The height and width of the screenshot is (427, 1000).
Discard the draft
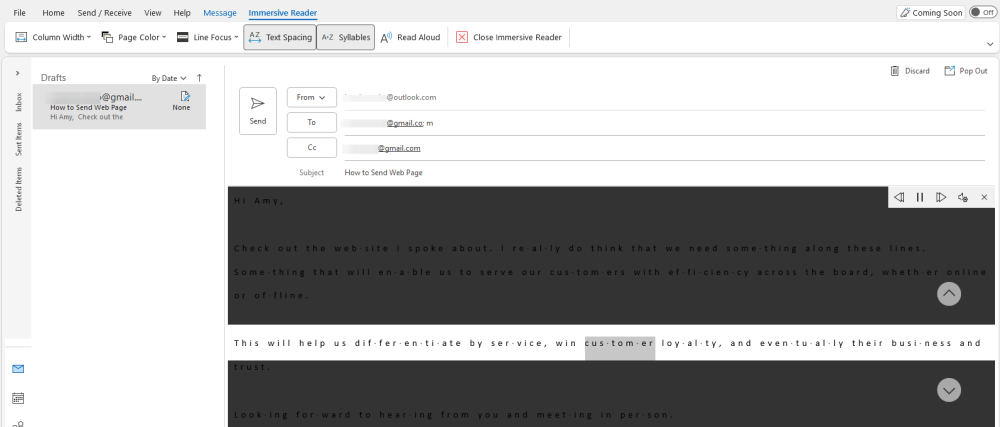click(x=909, y=71)
